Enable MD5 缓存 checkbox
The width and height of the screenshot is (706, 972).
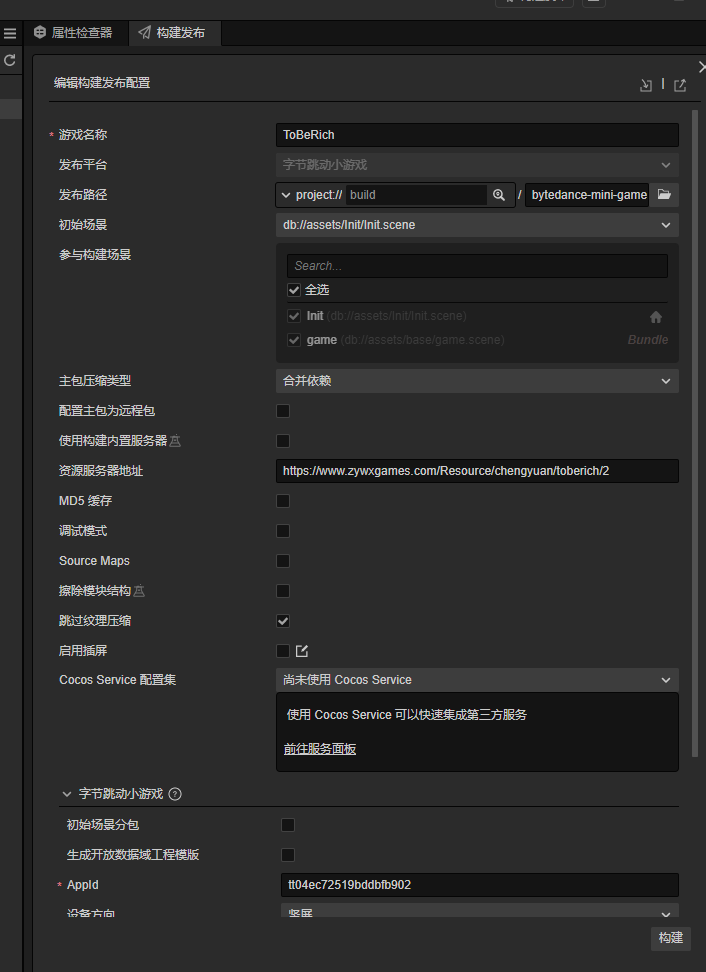[283, 501]
